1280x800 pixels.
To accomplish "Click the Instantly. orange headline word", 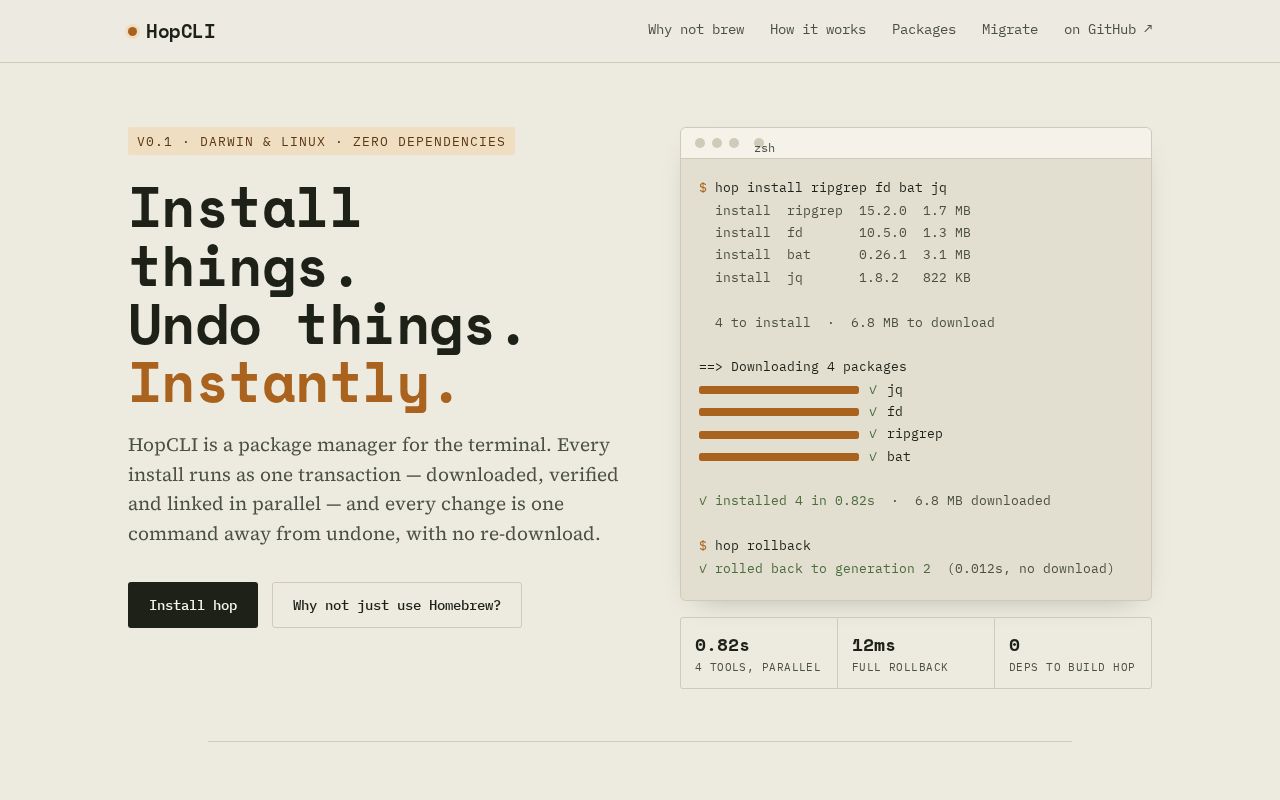I will point(293,383).
